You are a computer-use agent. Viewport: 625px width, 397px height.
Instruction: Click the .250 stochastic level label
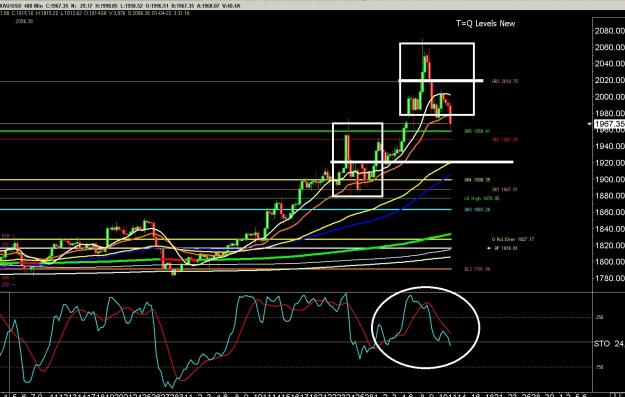[x=600, y=317]
